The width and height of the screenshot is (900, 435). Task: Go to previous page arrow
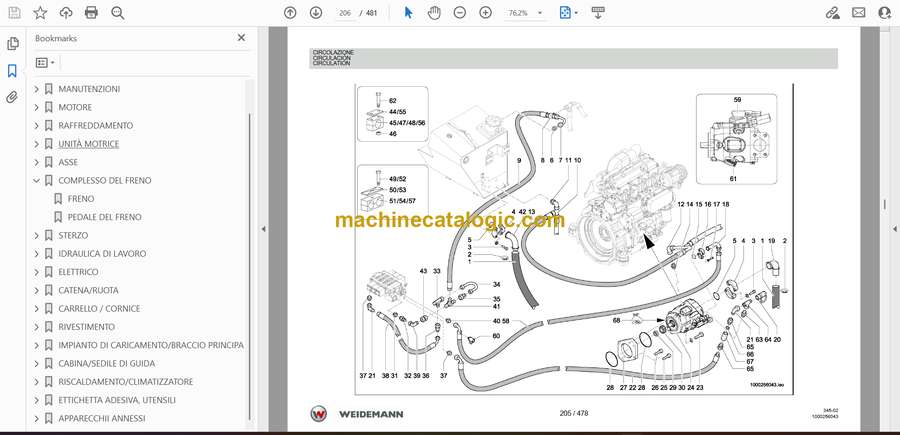click(290, 13)
